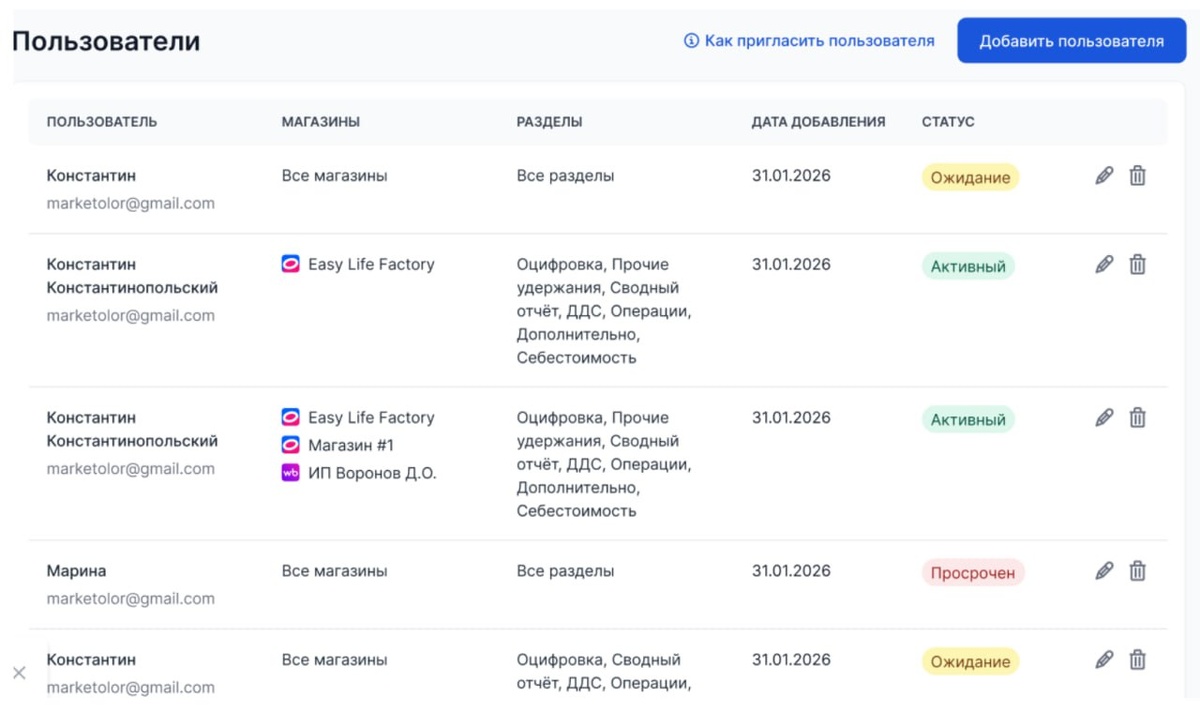
Task: Click the info icon beside invite help link
Action: (691, 41)
